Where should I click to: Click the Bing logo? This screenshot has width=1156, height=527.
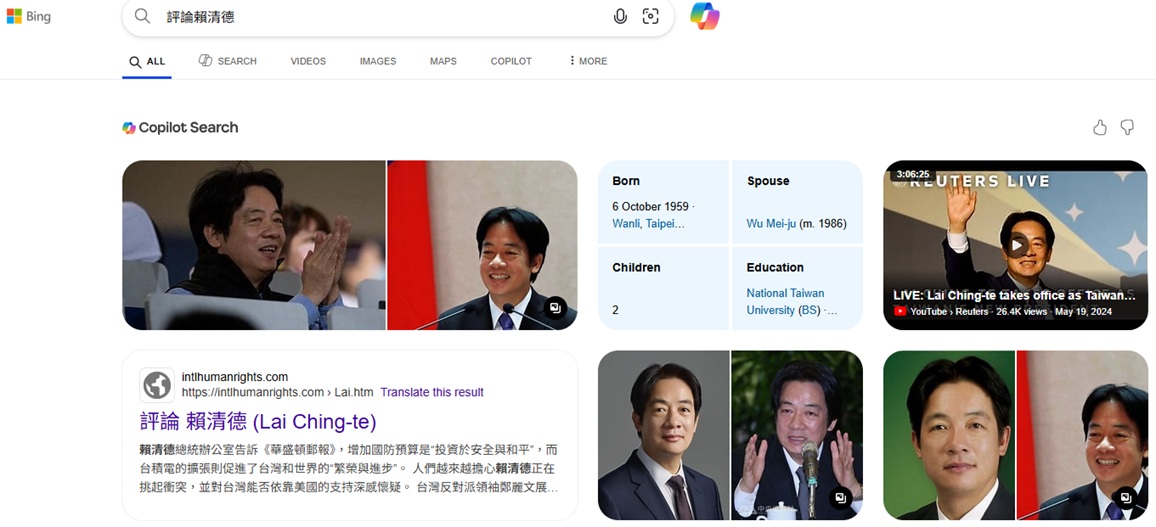28,17
